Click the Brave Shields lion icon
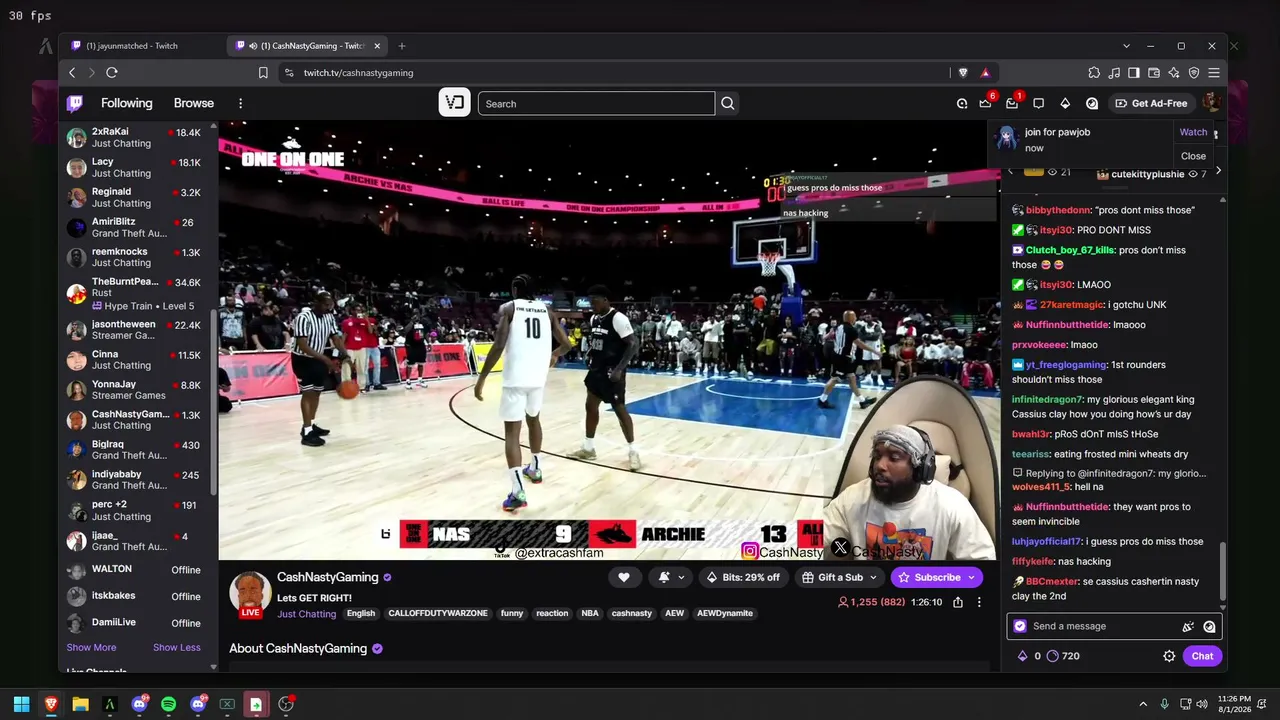 [x=963, y=73]
